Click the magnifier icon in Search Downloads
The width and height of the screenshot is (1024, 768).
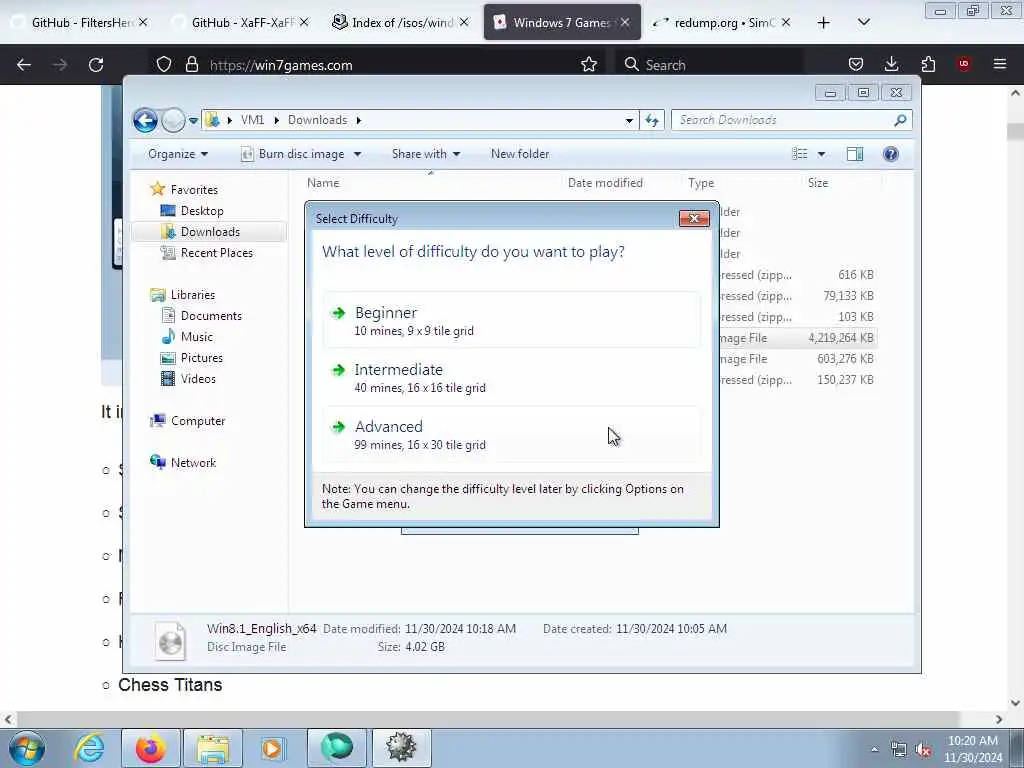(901, 120)
